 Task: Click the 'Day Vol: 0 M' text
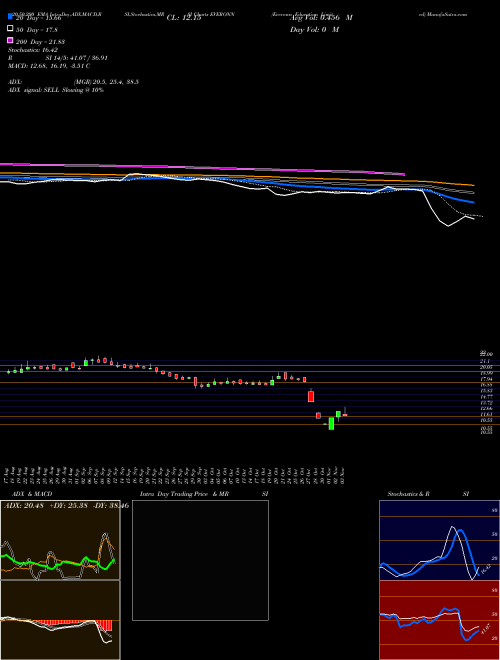315,30
